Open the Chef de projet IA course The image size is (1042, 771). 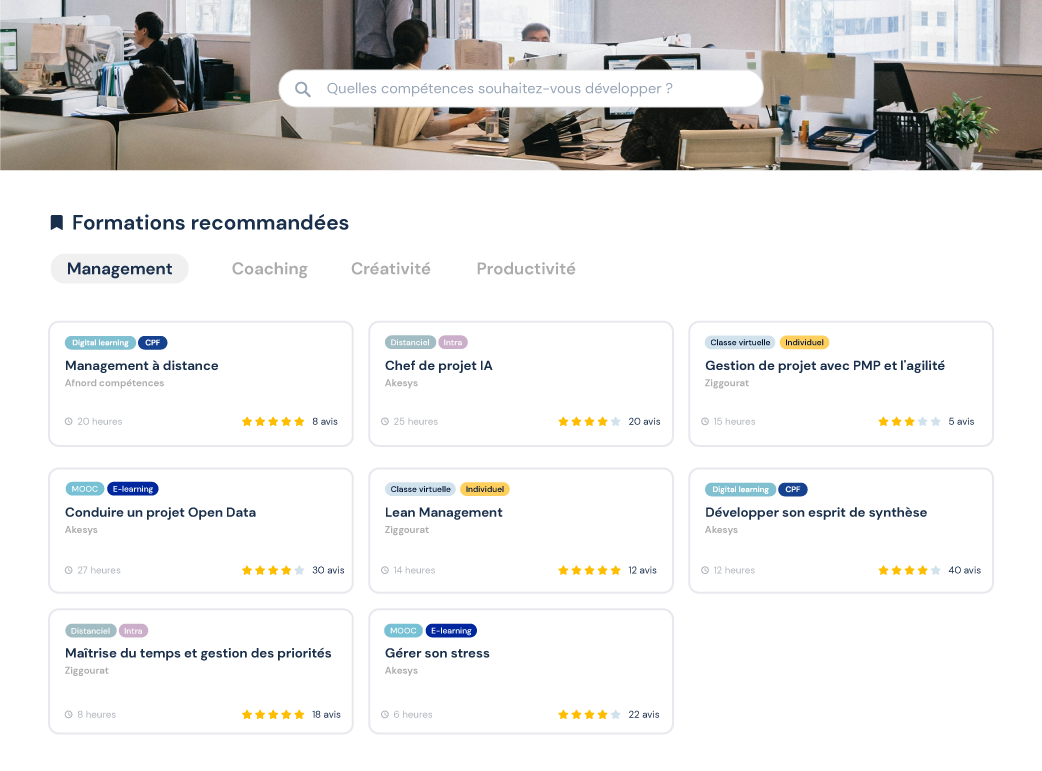click(439, 366)
